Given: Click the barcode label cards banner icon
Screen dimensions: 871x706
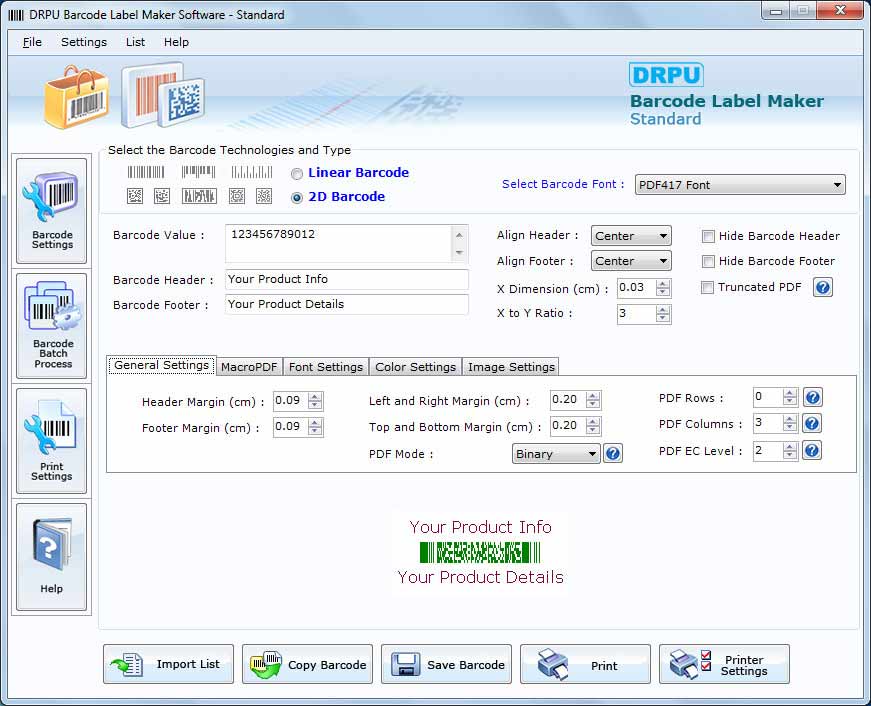Looking at the screenshot, I should 163,95.
